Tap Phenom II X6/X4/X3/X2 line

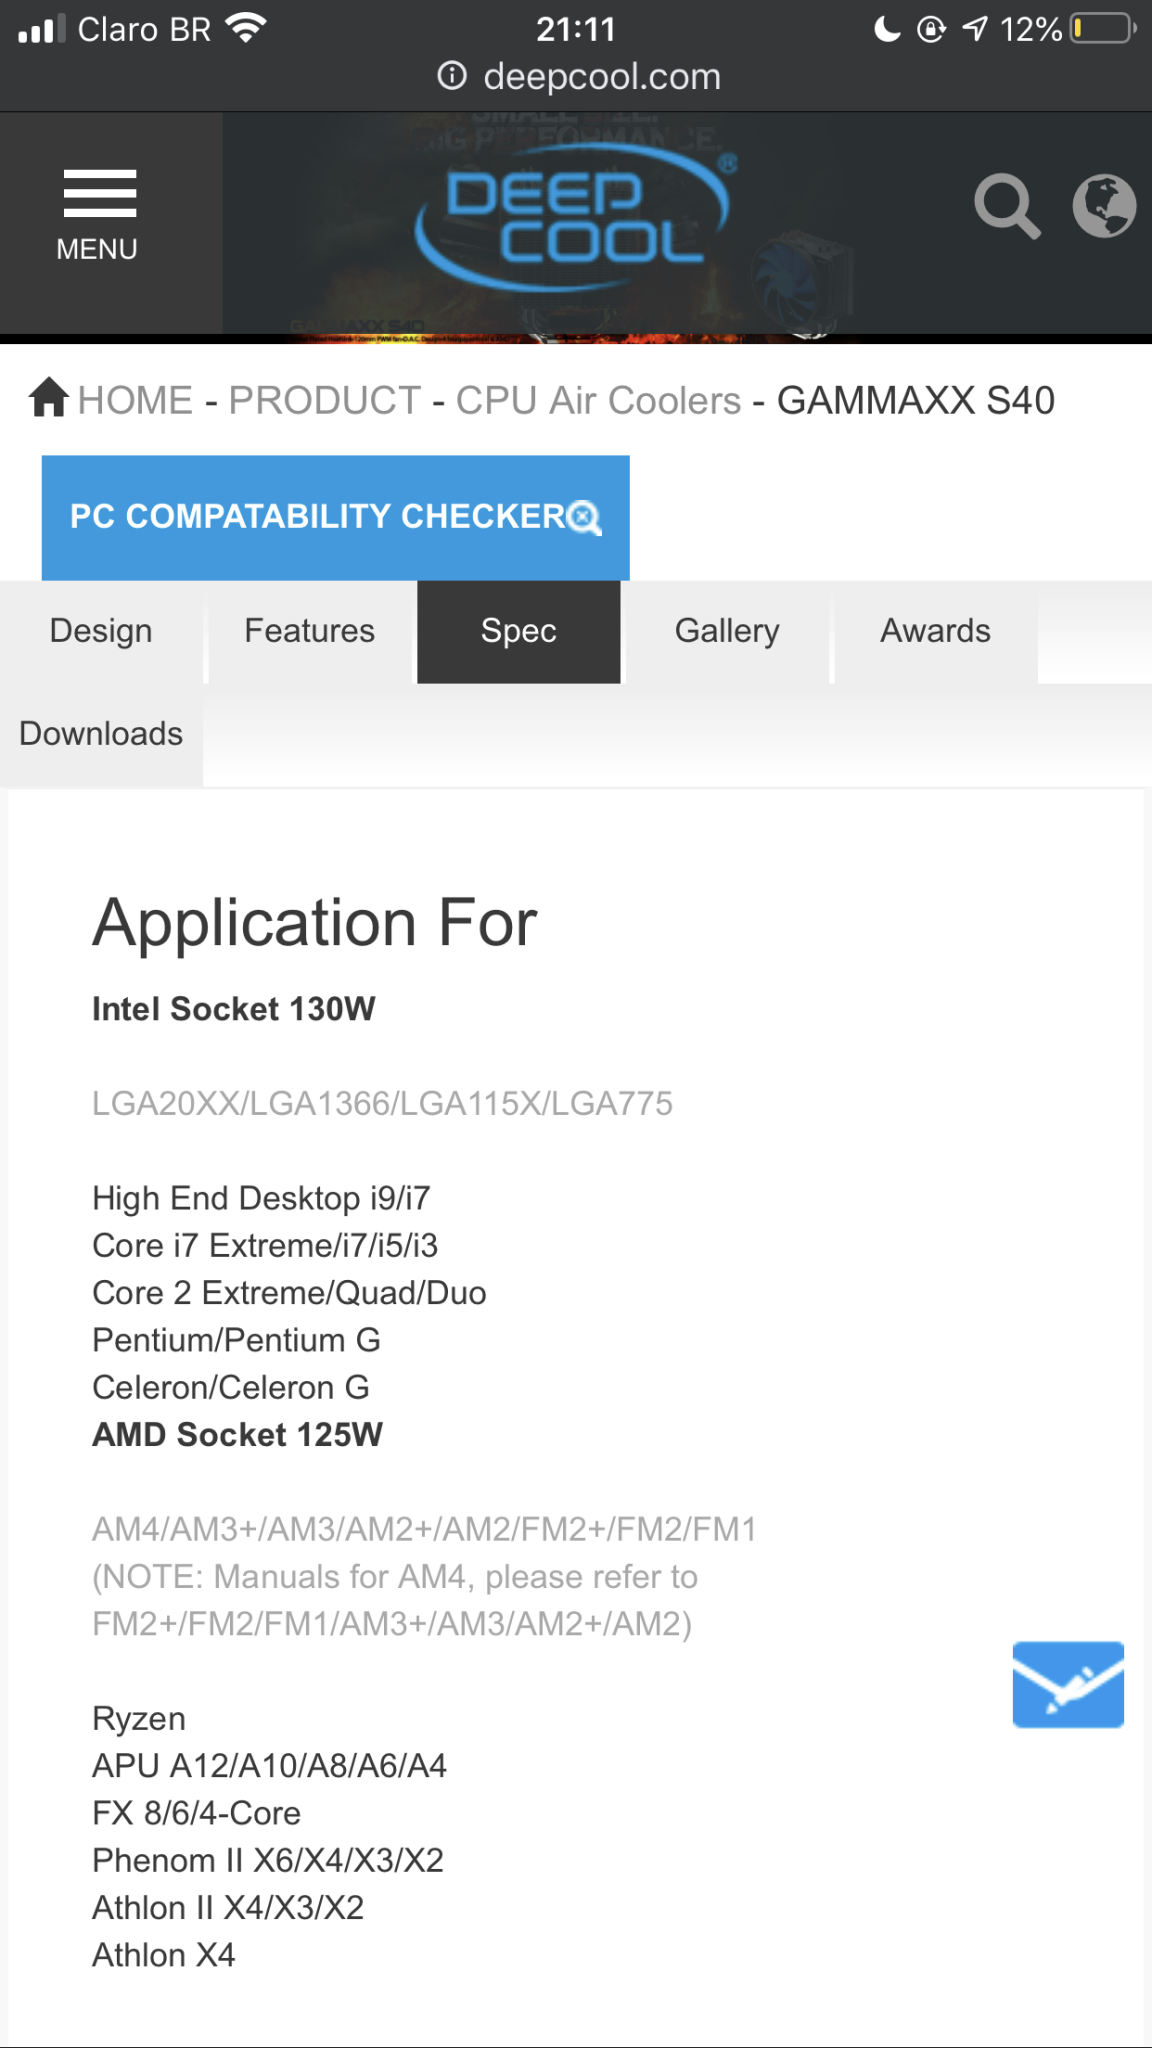[x=268, y=1861]
